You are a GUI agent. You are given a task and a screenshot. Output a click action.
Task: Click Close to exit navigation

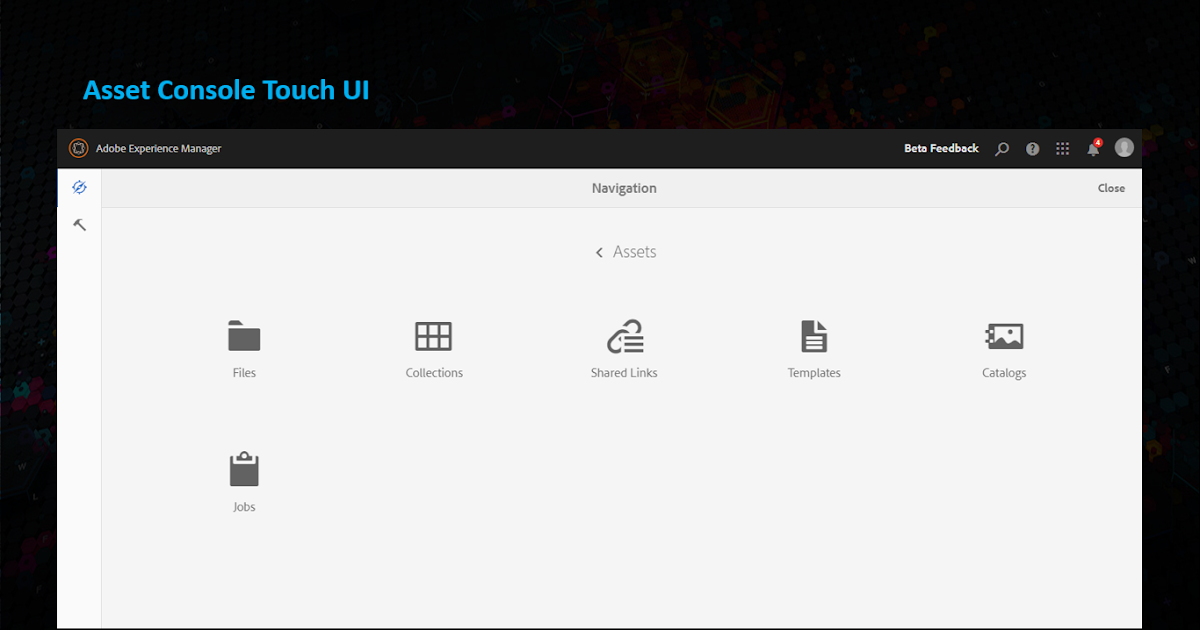pyautogui.click(x=1111, y=188)
